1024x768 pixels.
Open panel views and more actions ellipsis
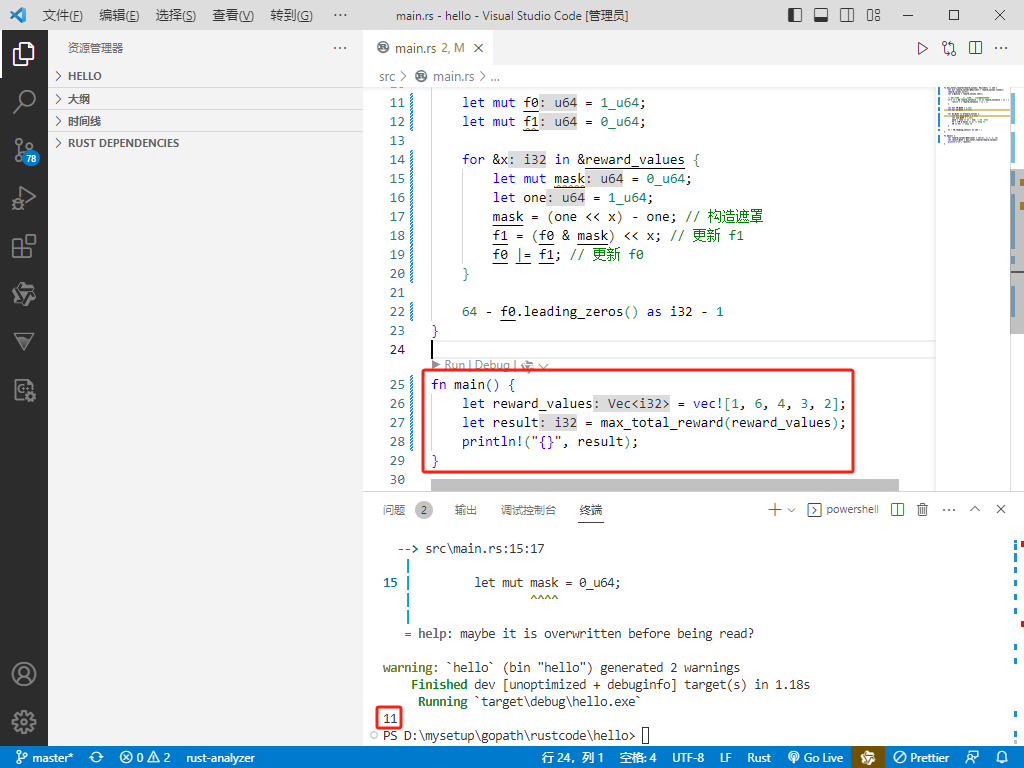[x=949, y=509]
